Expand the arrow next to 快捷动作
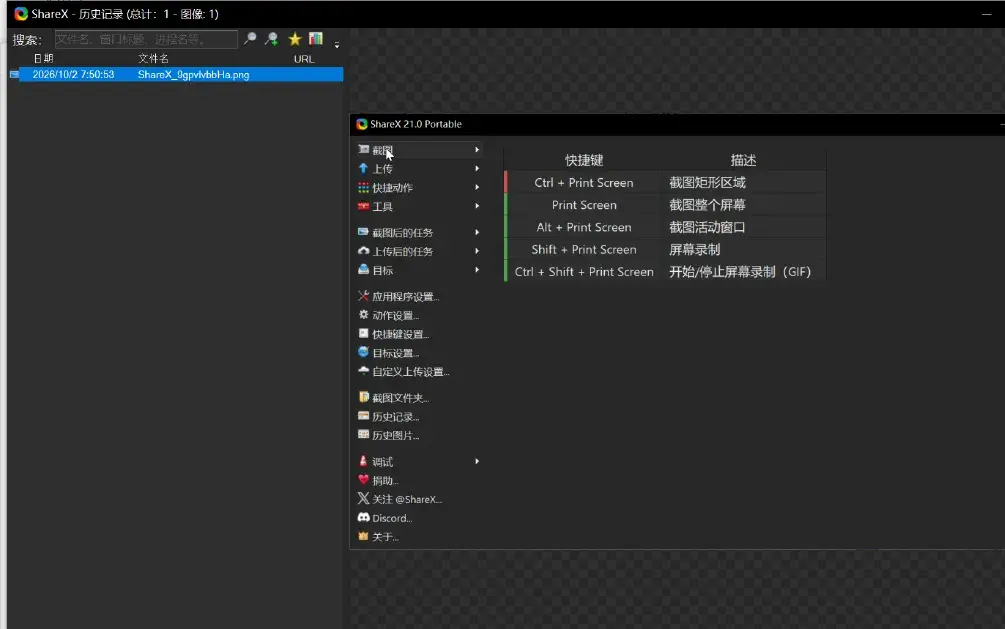The height and width of the screenshot is (629, 1005). click(x=477, y=187)
